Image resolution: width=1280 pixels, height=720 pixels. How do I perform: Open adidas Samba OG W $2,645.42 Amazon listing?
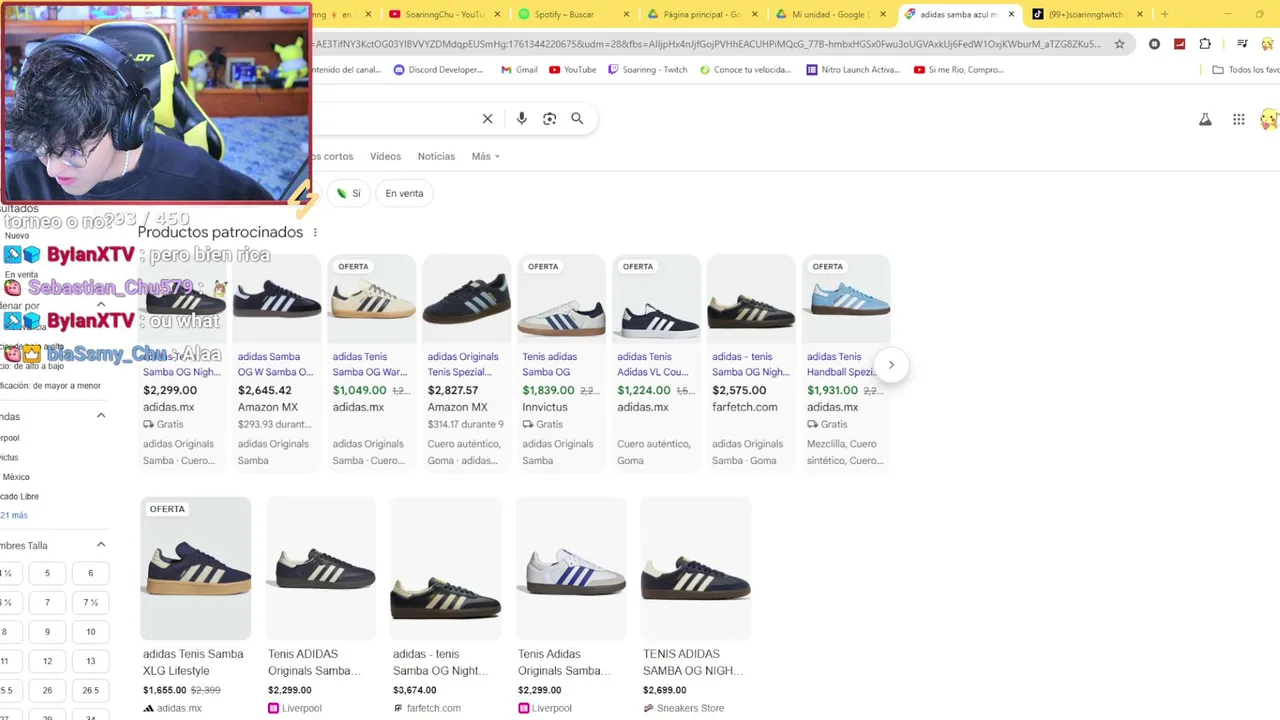[x=276, y=362]
